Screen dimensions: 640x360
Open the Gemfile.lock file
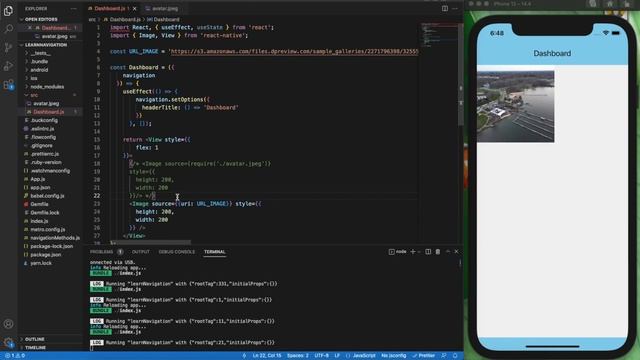tap(45, 213)
